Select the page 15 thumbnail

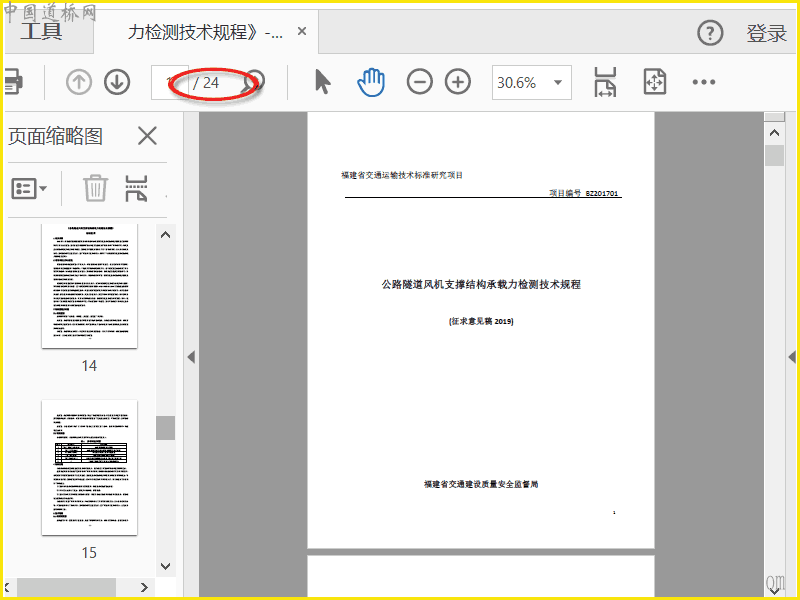coord(89,467)
